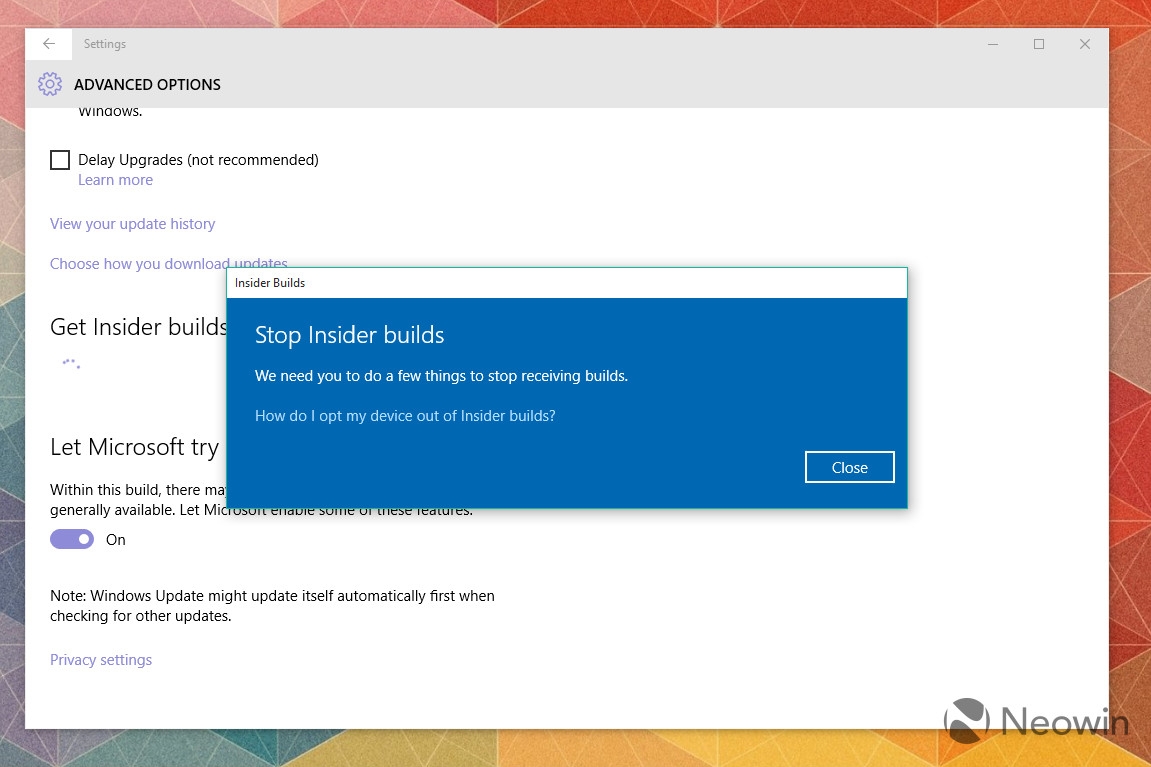Screen dimensions: 1151x767
Task: Open Privacy settings link
Action: tap(101, 660)
